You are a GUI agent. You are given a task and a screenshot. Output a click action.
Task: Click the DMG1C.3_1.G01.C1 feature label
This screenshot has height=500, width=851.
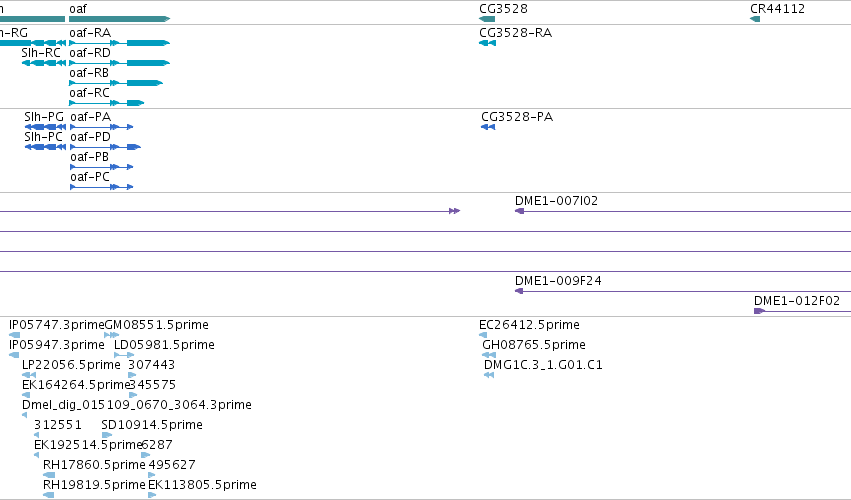coord(543,365)
